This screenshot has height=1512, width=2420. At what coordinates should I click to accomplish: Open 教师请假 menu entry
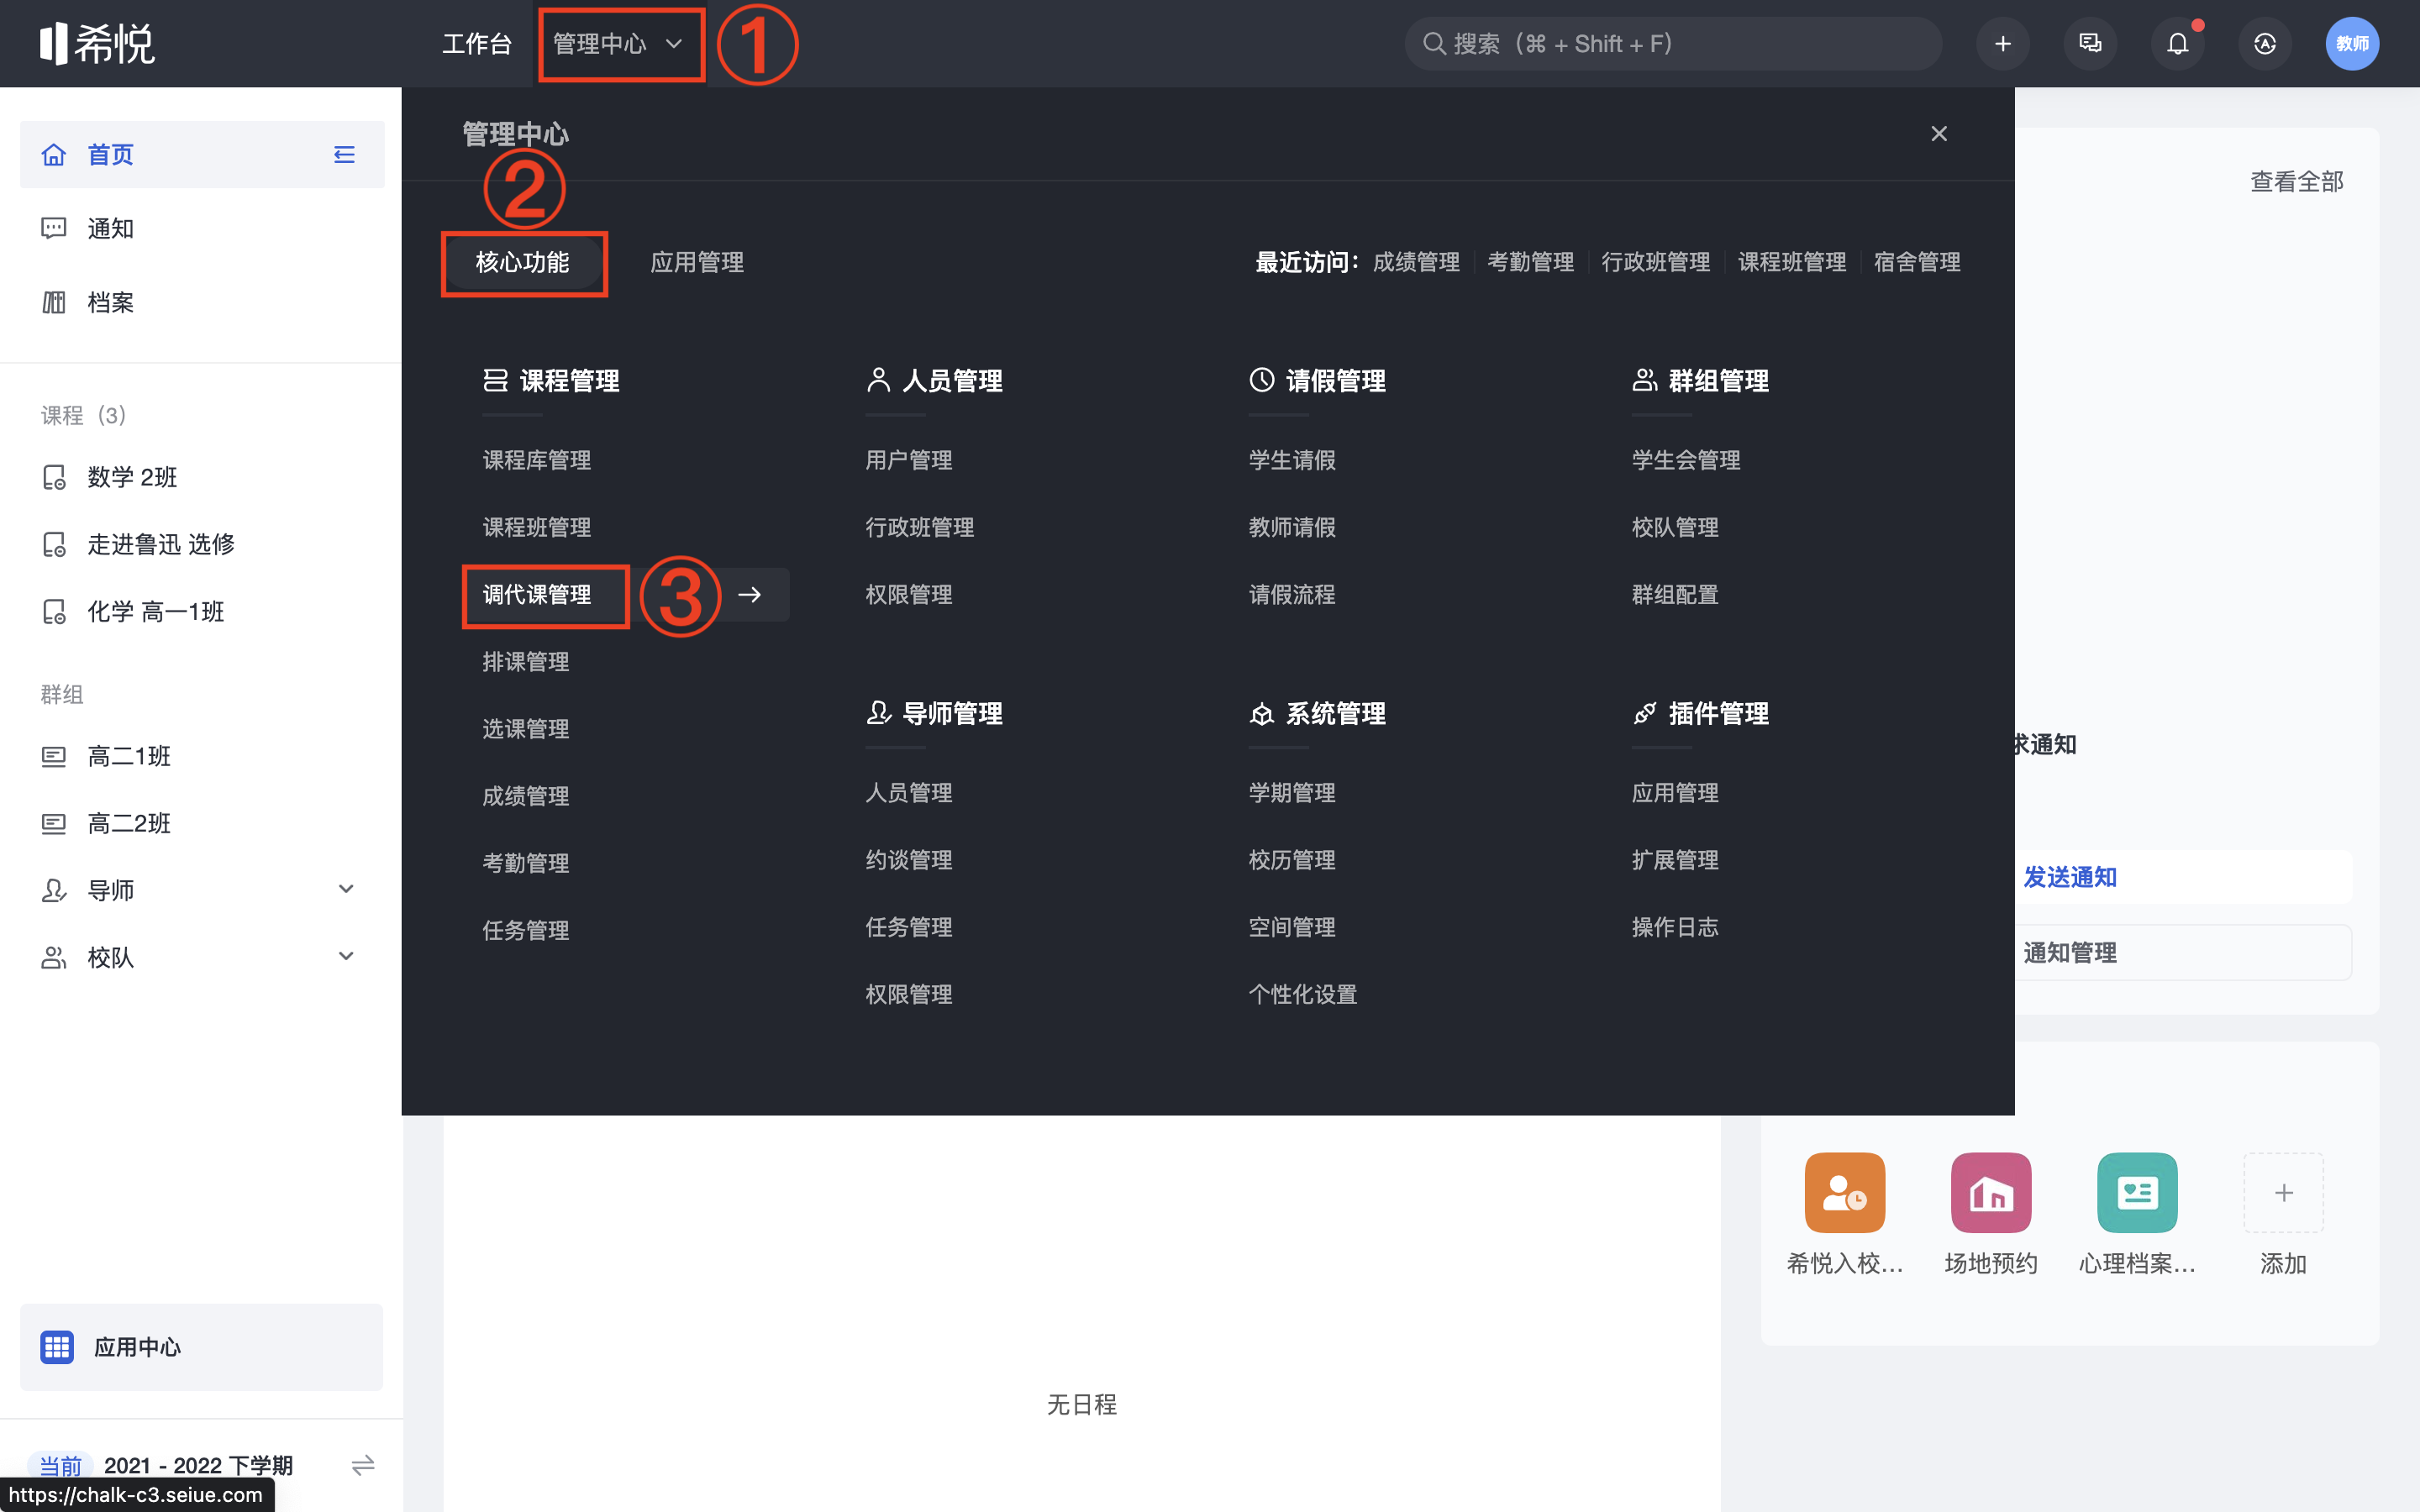[x=1292, y=528]
